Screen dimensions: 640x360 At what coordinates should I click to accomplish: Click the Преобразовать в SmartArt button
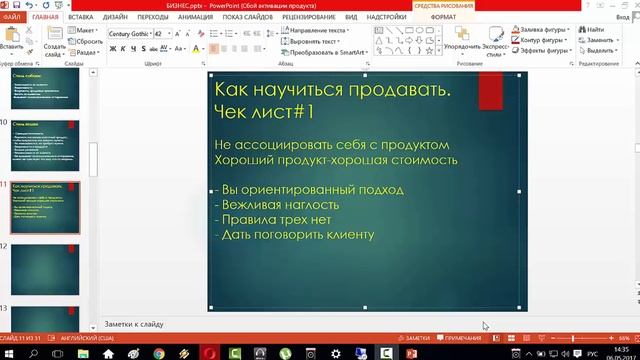(x=324, y=52)
